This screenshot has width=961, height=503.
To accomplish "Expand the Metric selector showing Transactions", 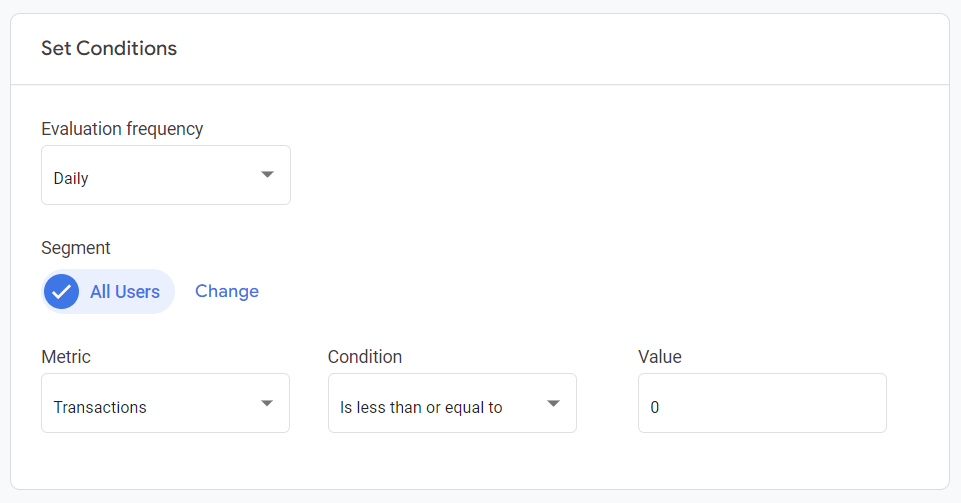I will coord(165,404).
